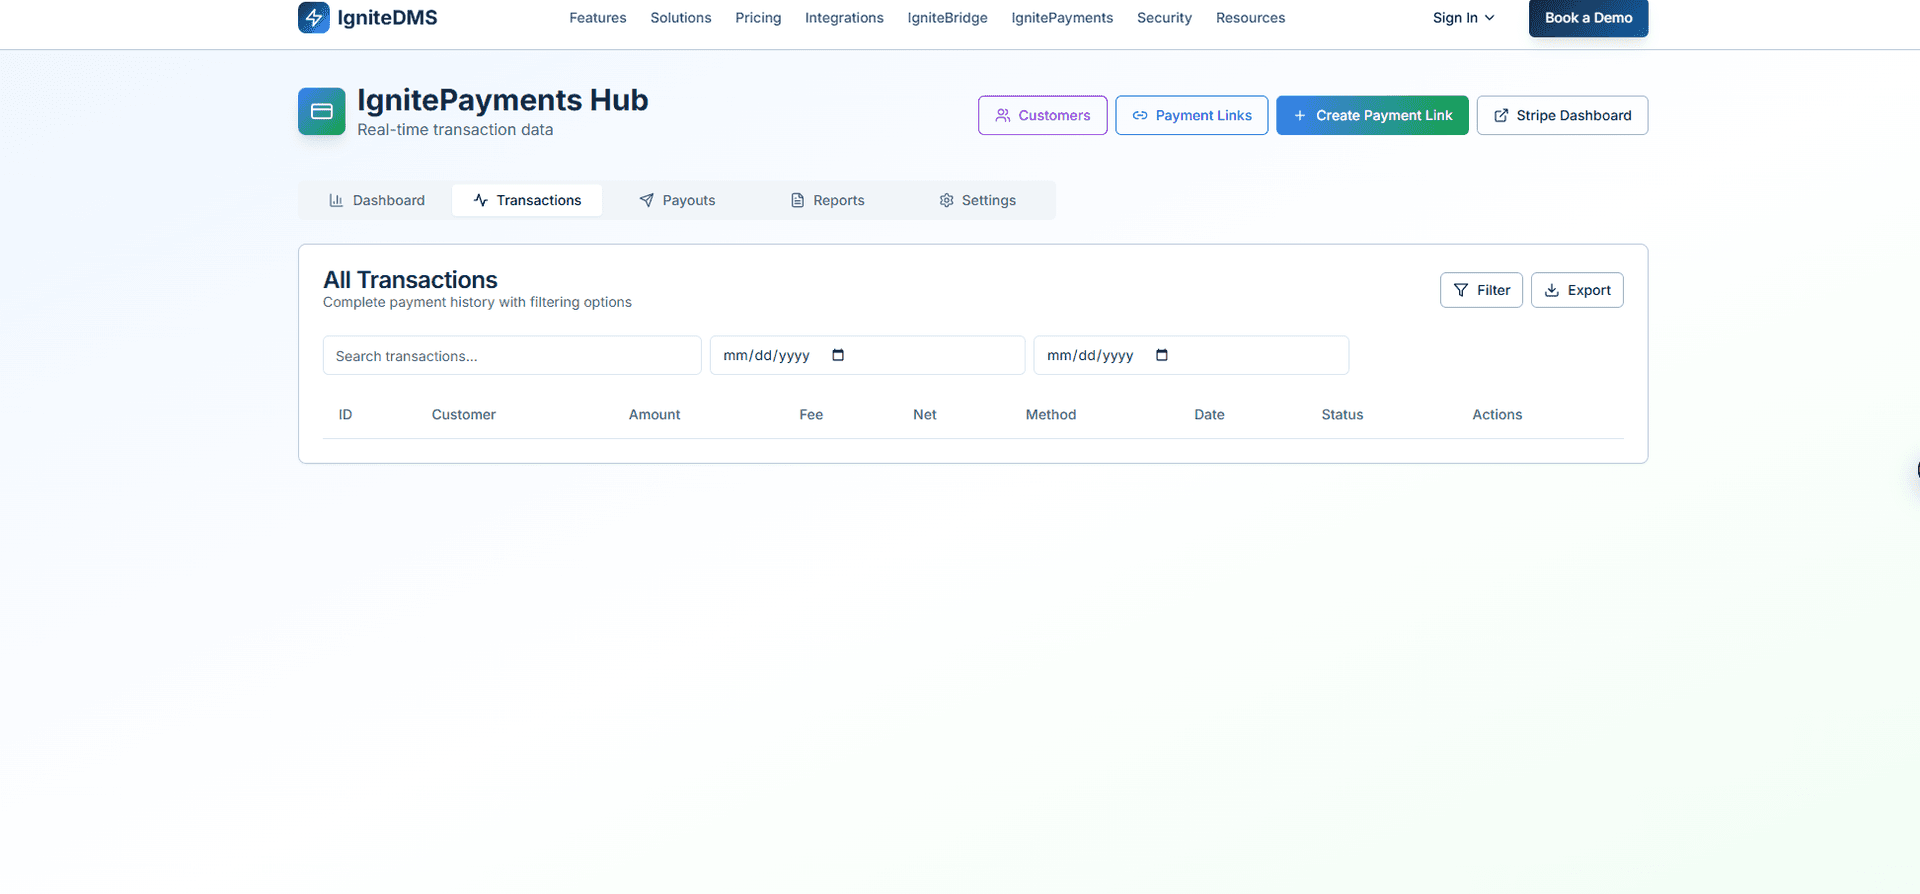The image size is (1920, 894).
Task: Open Integrations in the navigation bar
Action: [x=844, y=18]
